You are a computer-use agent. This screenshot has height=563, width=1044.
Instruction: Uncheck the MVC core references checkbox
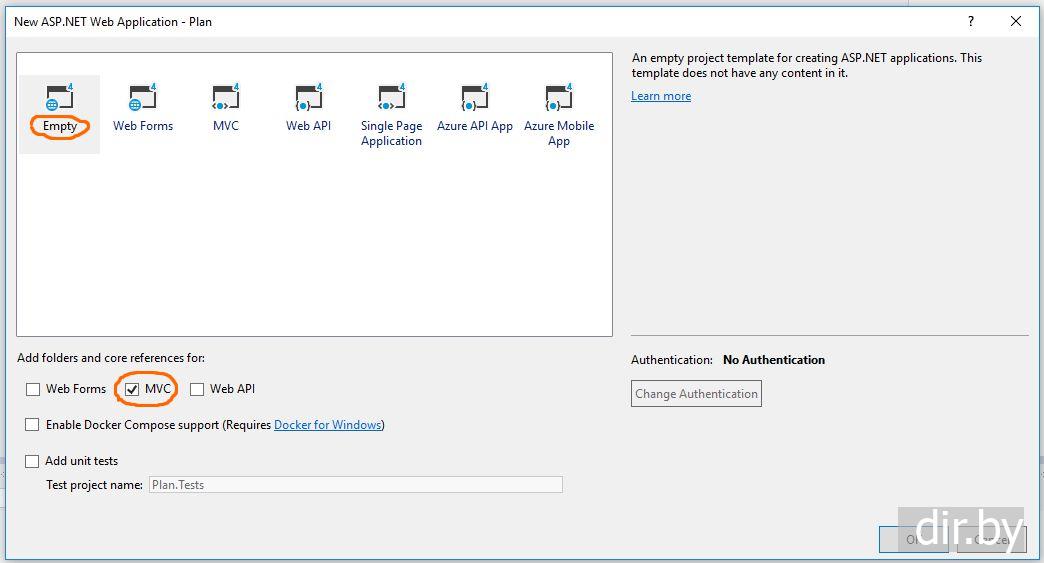(x=132, y=389)
